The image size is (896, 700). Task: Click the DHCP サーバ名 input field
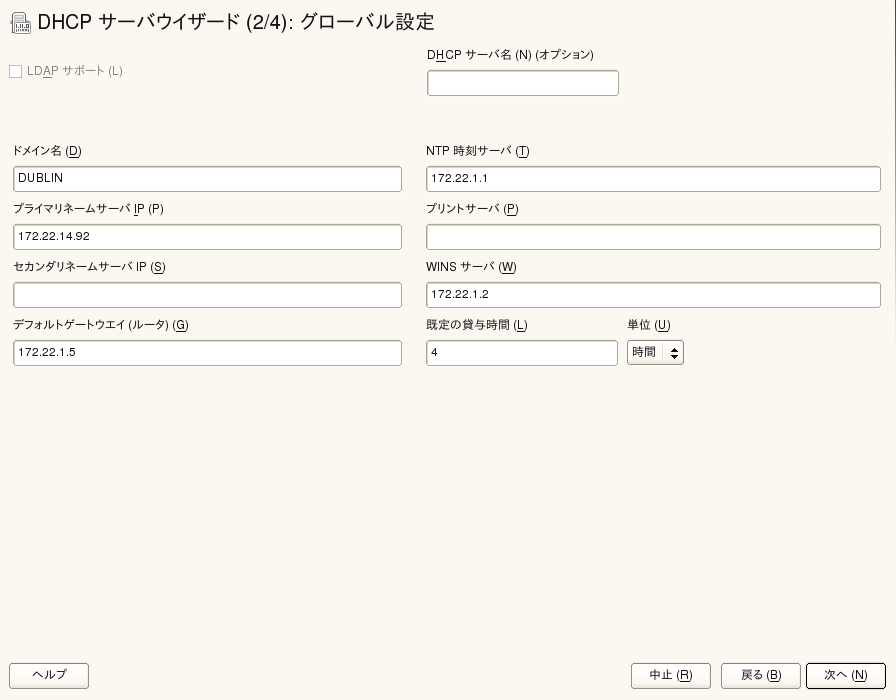[x=522, y=83]
